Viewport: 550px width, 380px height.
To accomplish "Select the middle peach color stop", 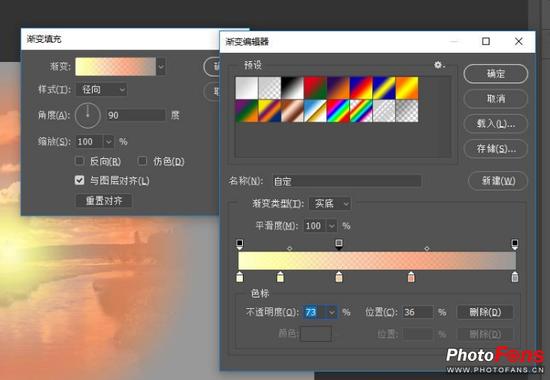I will coord(339,277).
